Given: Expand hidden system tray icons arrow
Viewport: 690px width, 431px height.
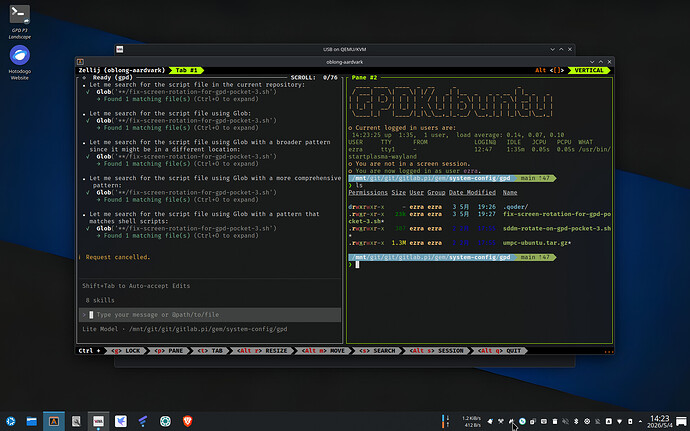Looking at the screenshot, I should click(641, 421).
